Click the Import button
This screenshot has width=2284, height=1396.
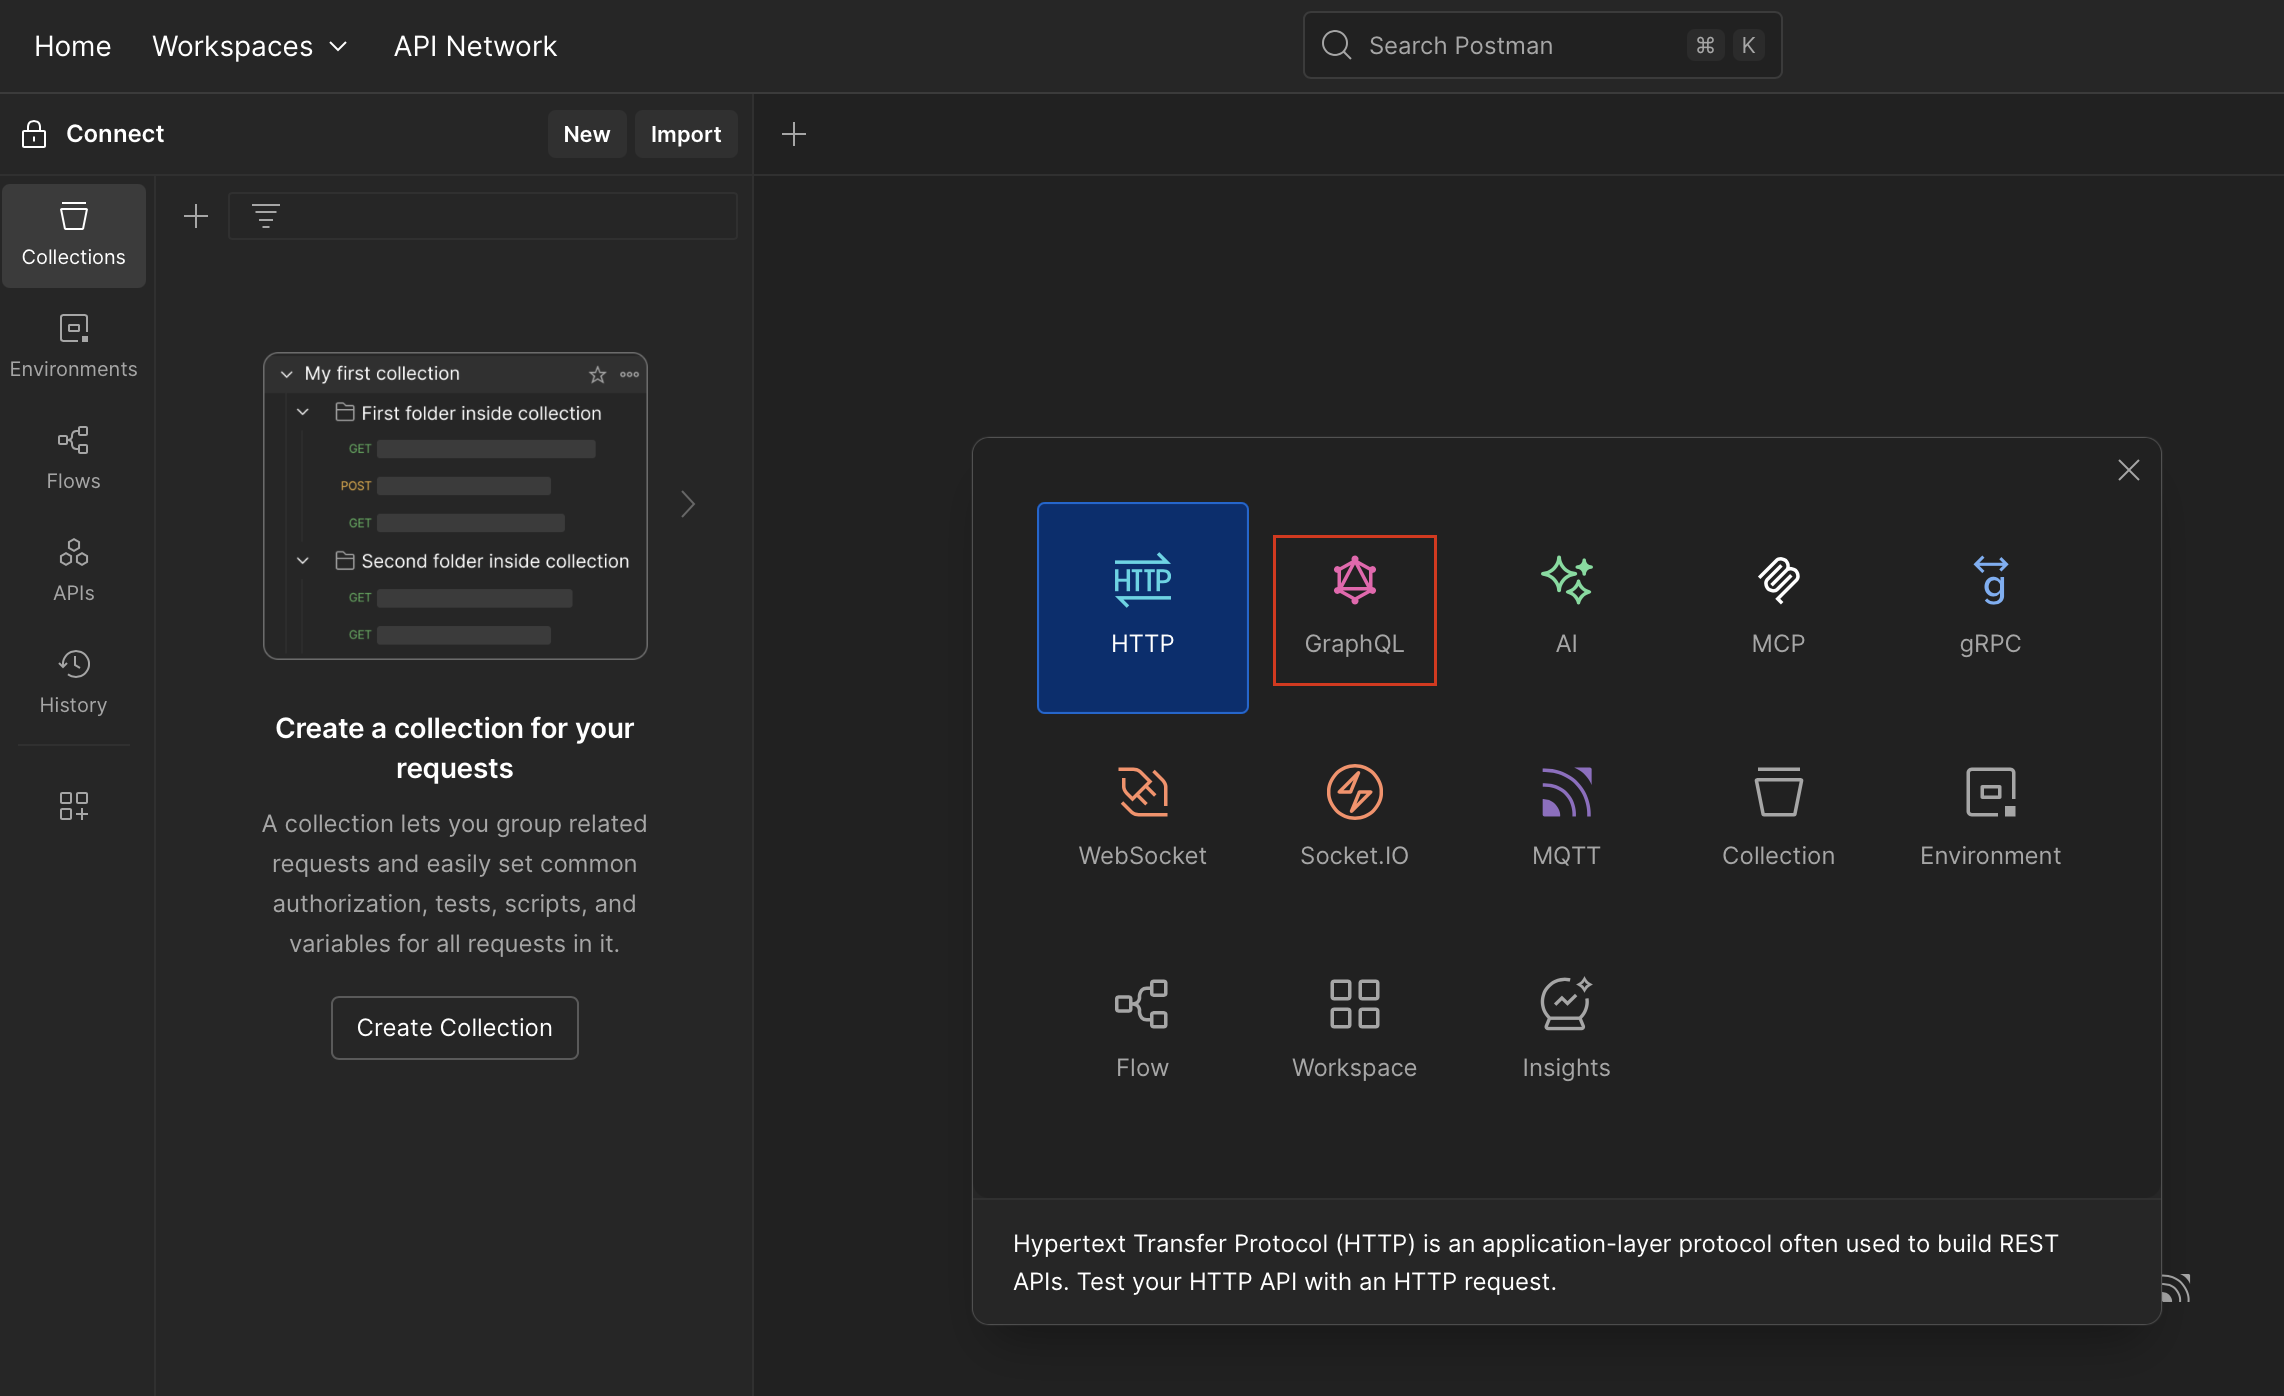[x=686, y=134]
